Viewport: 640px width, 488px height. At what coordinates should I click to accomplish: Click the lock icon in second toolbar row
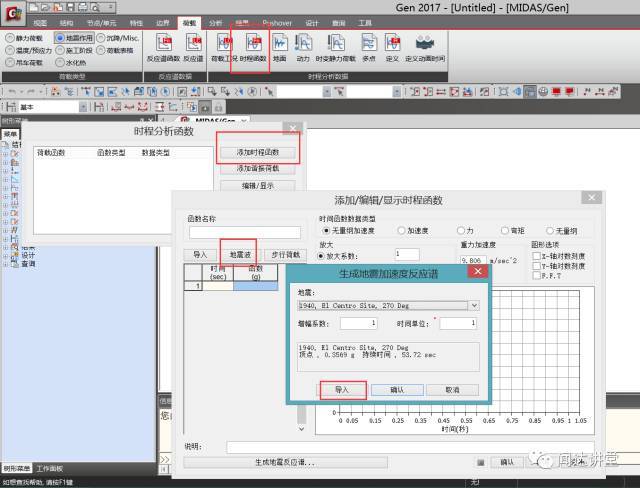(x=218, y=107)
